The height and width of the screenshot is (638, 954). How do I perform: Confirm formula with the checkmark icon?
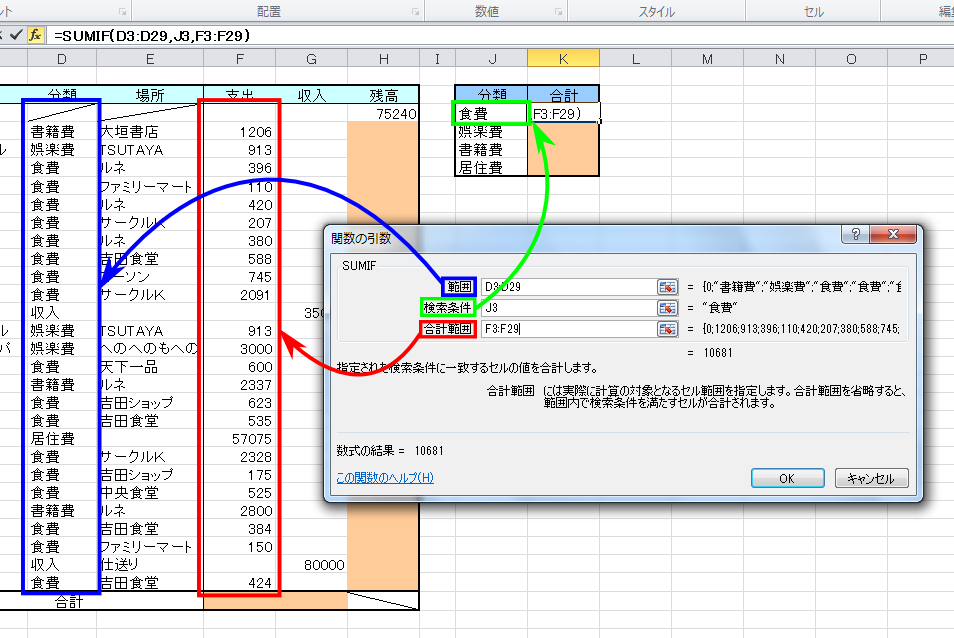(x=16, y=35)
